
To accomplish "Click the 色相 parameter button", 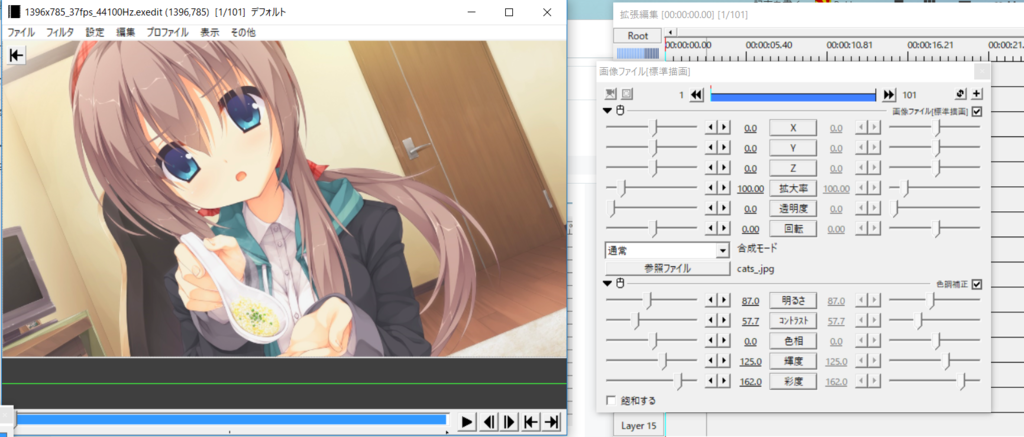I will pos(793,340).
